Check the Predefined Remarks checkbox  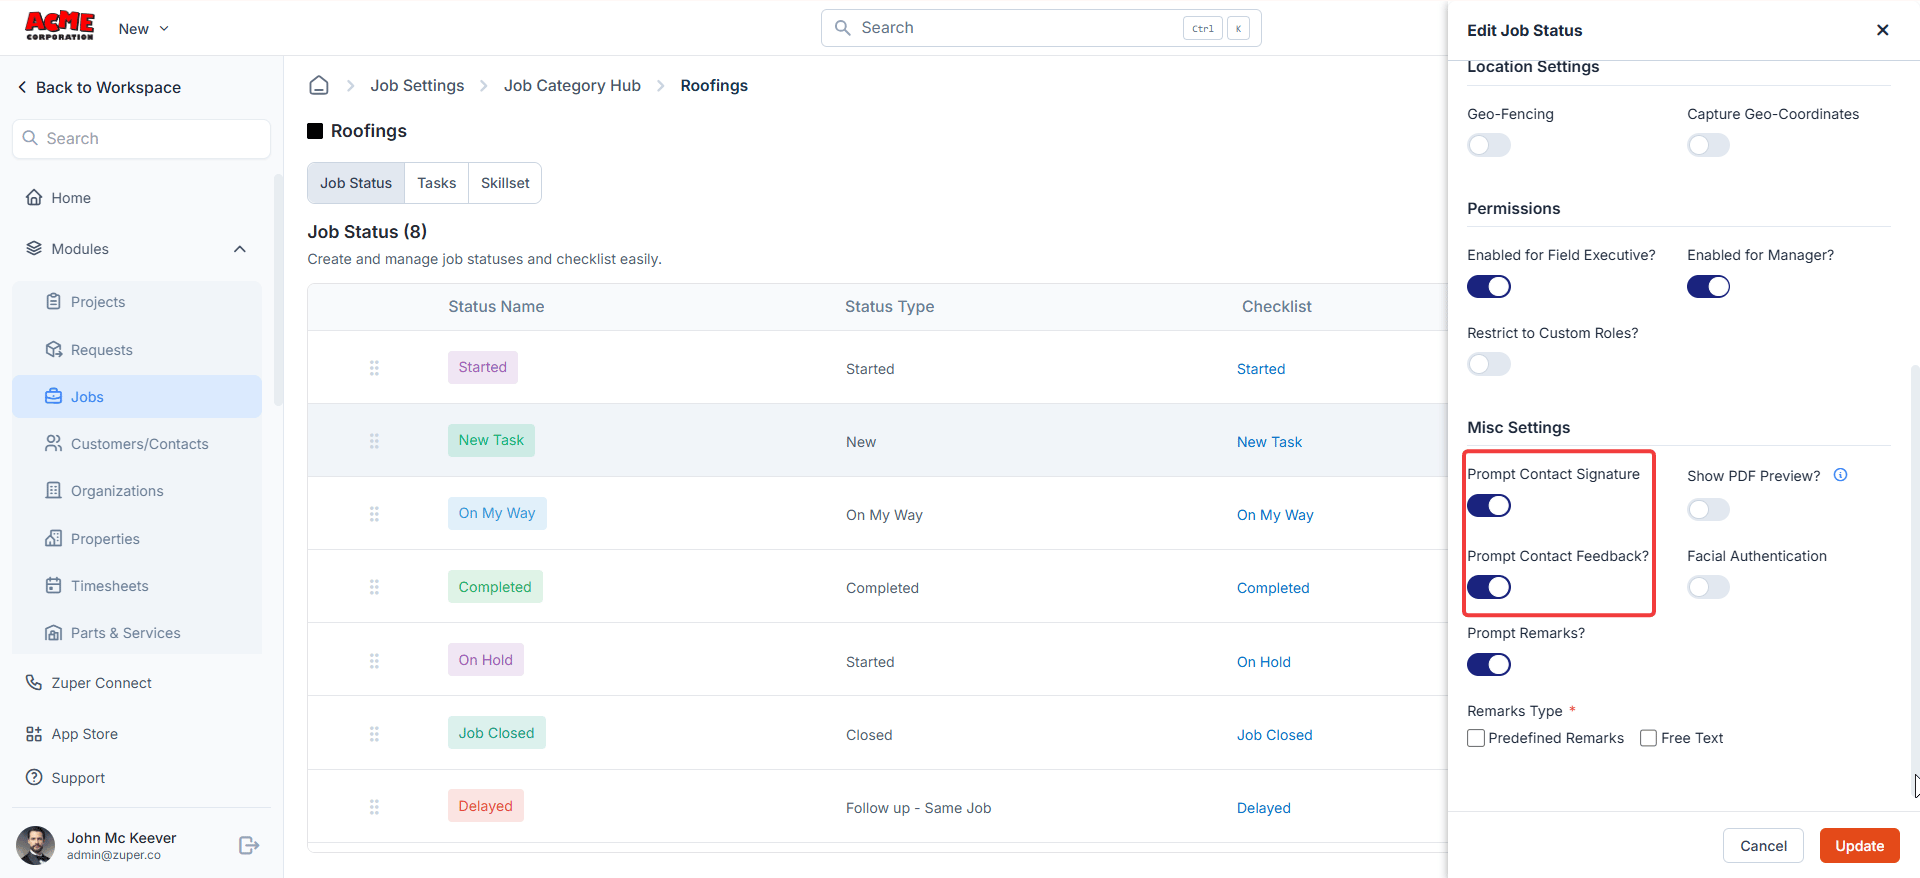[1476, 738]
